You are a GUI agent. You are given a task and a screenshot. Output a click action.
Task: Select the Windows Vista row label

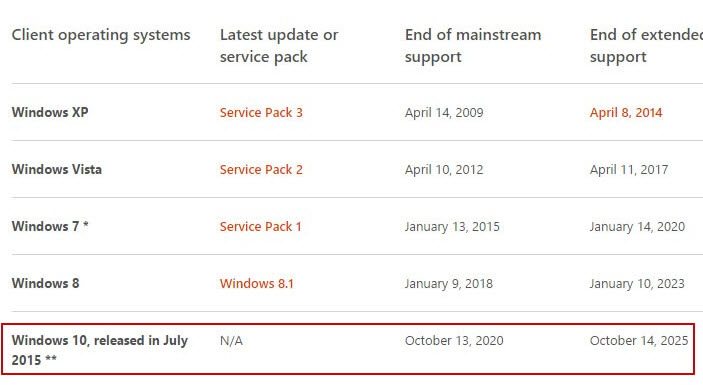point(56,169)
